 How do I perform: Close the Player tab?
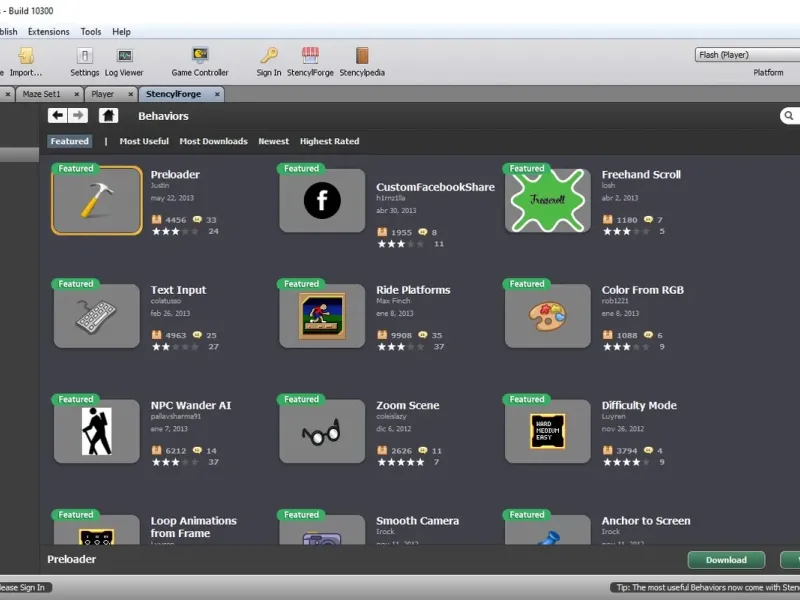point(131,94)
